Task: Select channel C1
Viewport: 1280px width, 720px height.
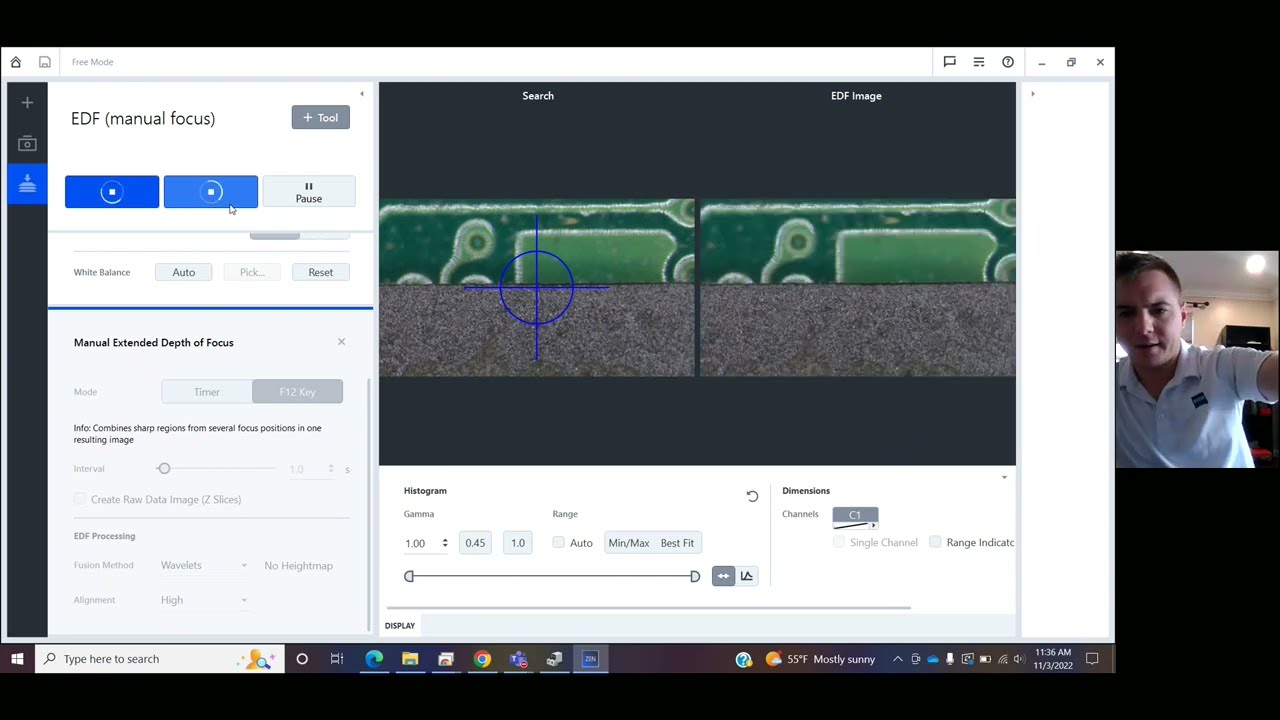Action: (855, 517)
